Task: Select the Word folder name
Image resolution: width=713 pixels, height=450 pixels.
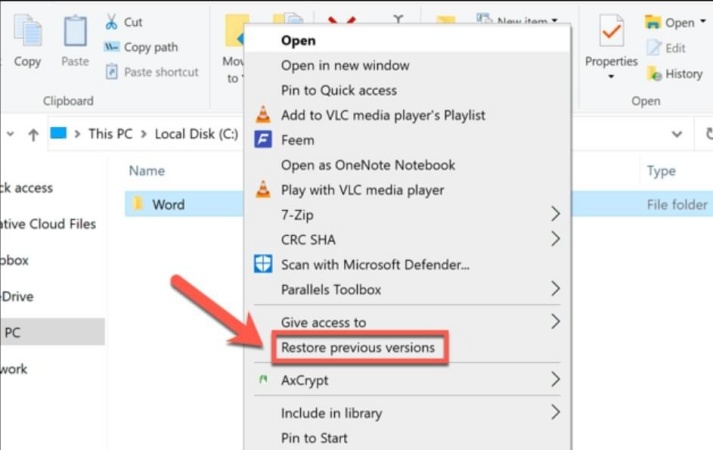Action: point(168,205)
